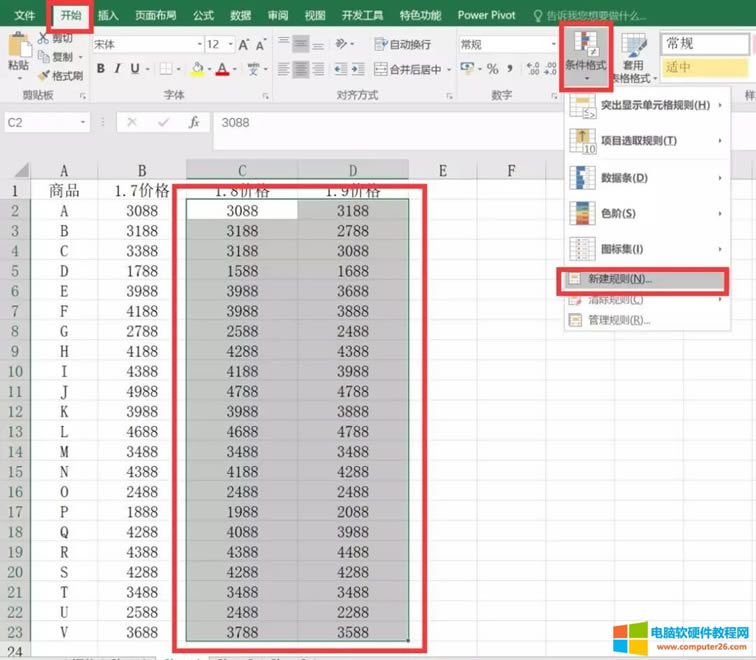Click the Conditional Formatting (条件格式) button

click(x=584, y=56)
